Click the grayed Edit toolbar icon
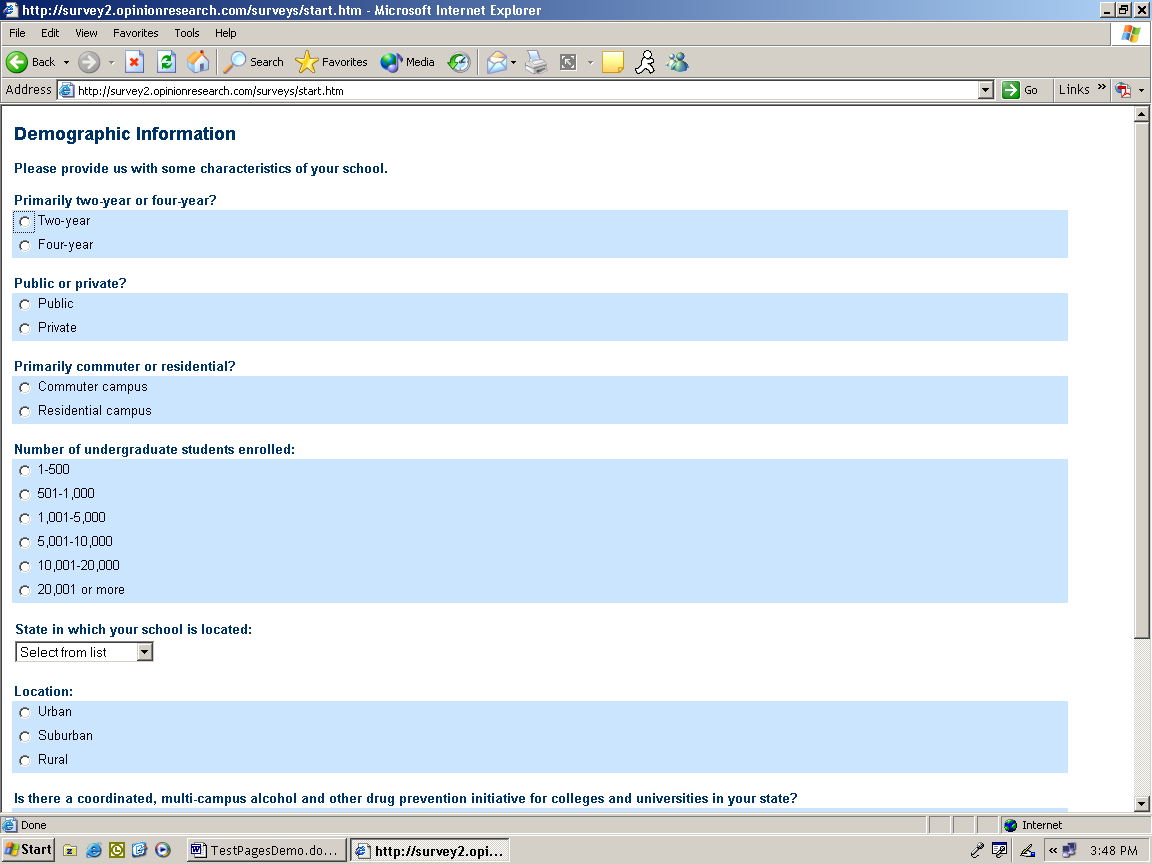1152x864 pixels. [569, 62]
